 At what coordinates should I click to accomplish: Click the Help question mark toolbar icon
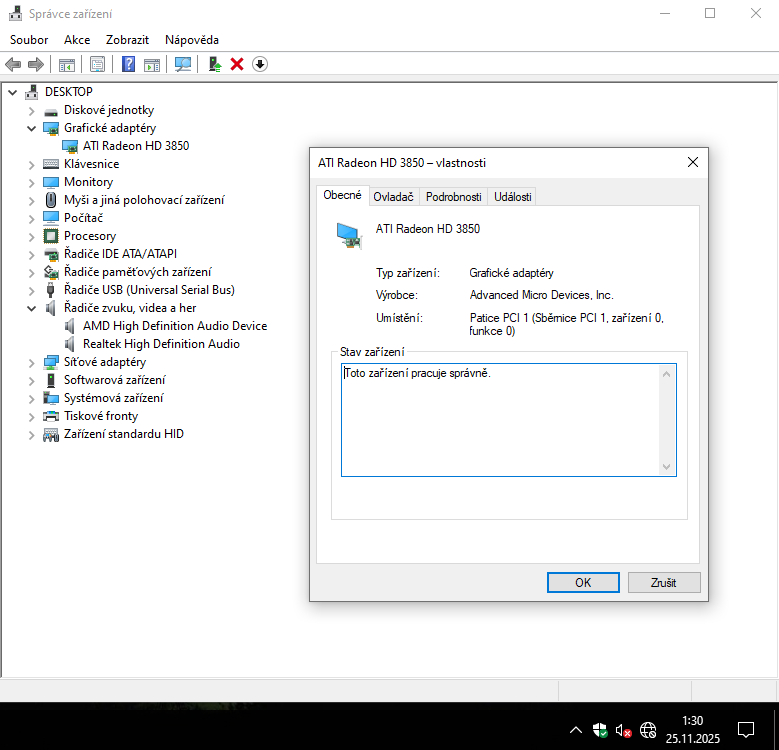(129, 64)
